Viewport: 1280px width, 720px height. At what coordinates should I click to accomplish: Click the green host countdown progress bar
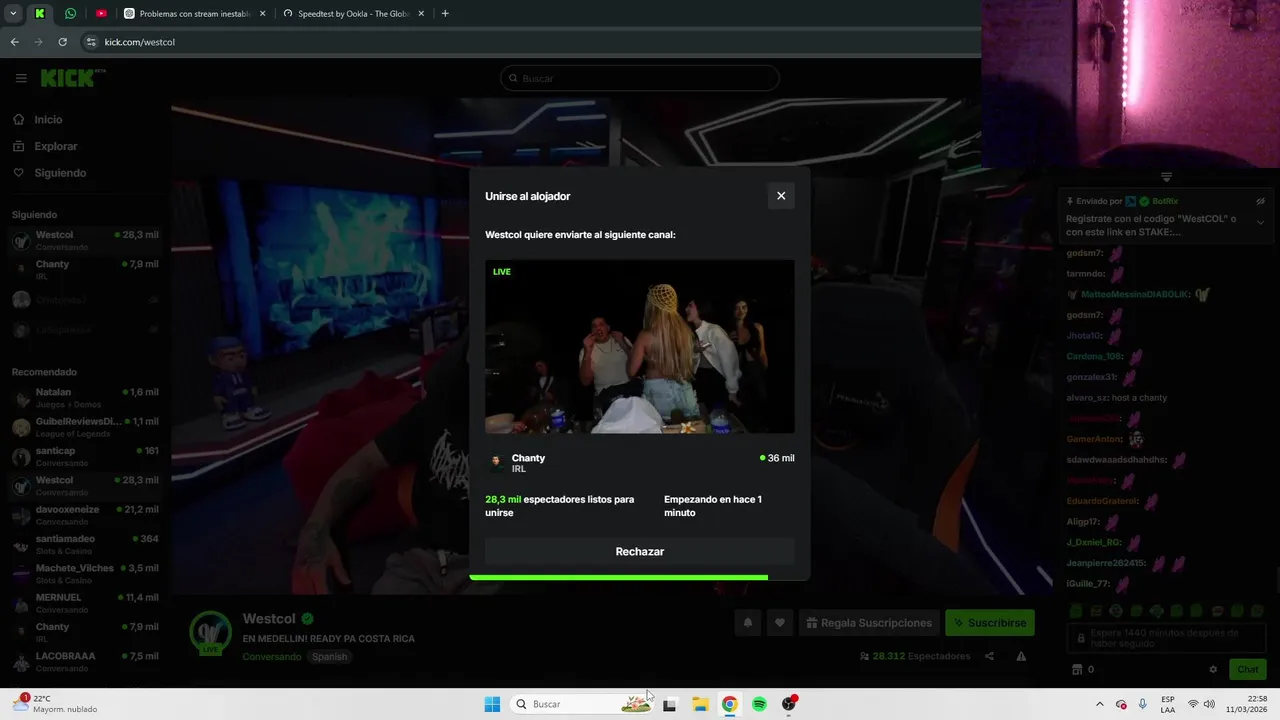pyautogui.click(x=619, y=577)
